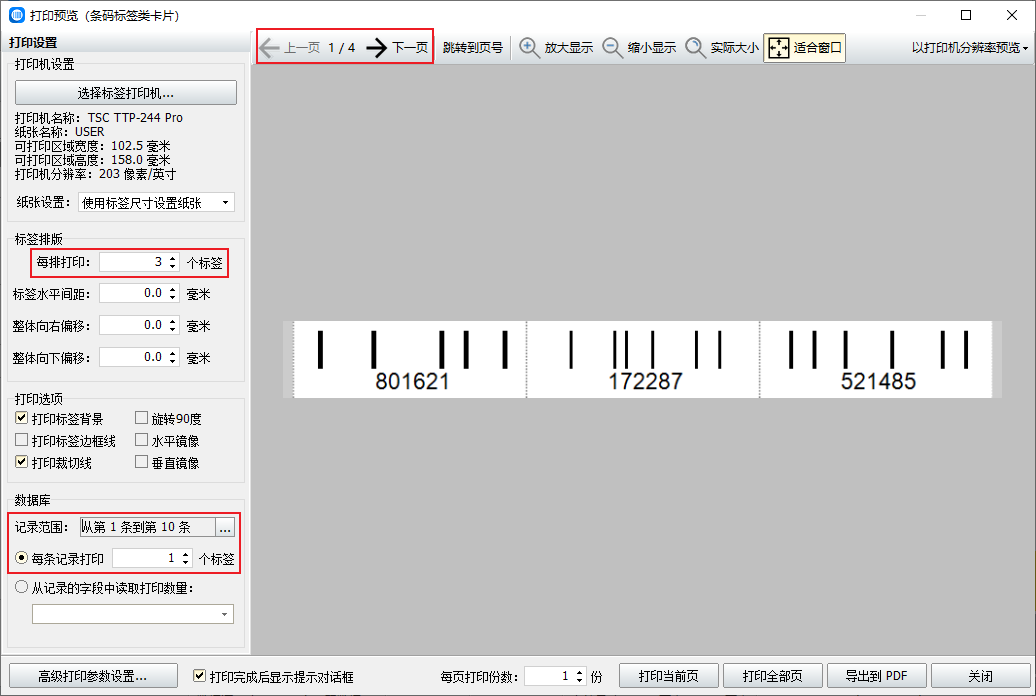Uncheck 打印标签背景 checkbox
The image size is (1036, 696).
(x=22, y=418)
